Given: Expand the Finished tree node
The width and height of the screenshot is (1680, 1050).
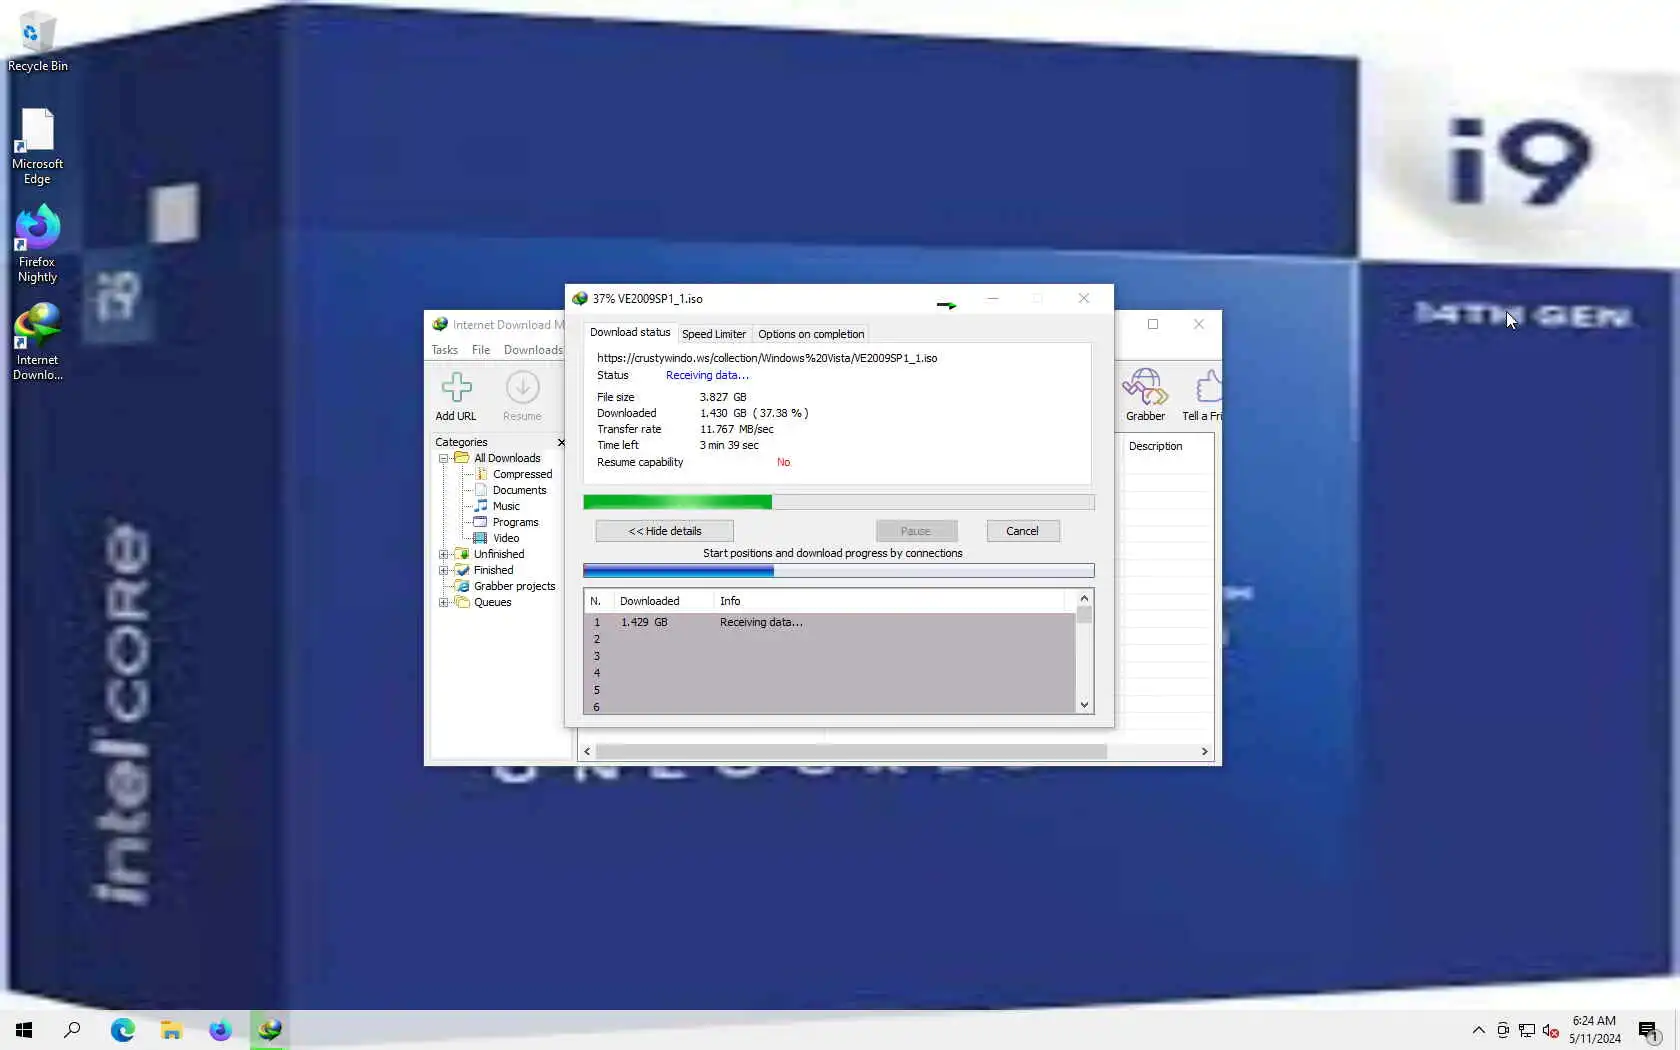Looking at the screenshot, I should (443, 570).
